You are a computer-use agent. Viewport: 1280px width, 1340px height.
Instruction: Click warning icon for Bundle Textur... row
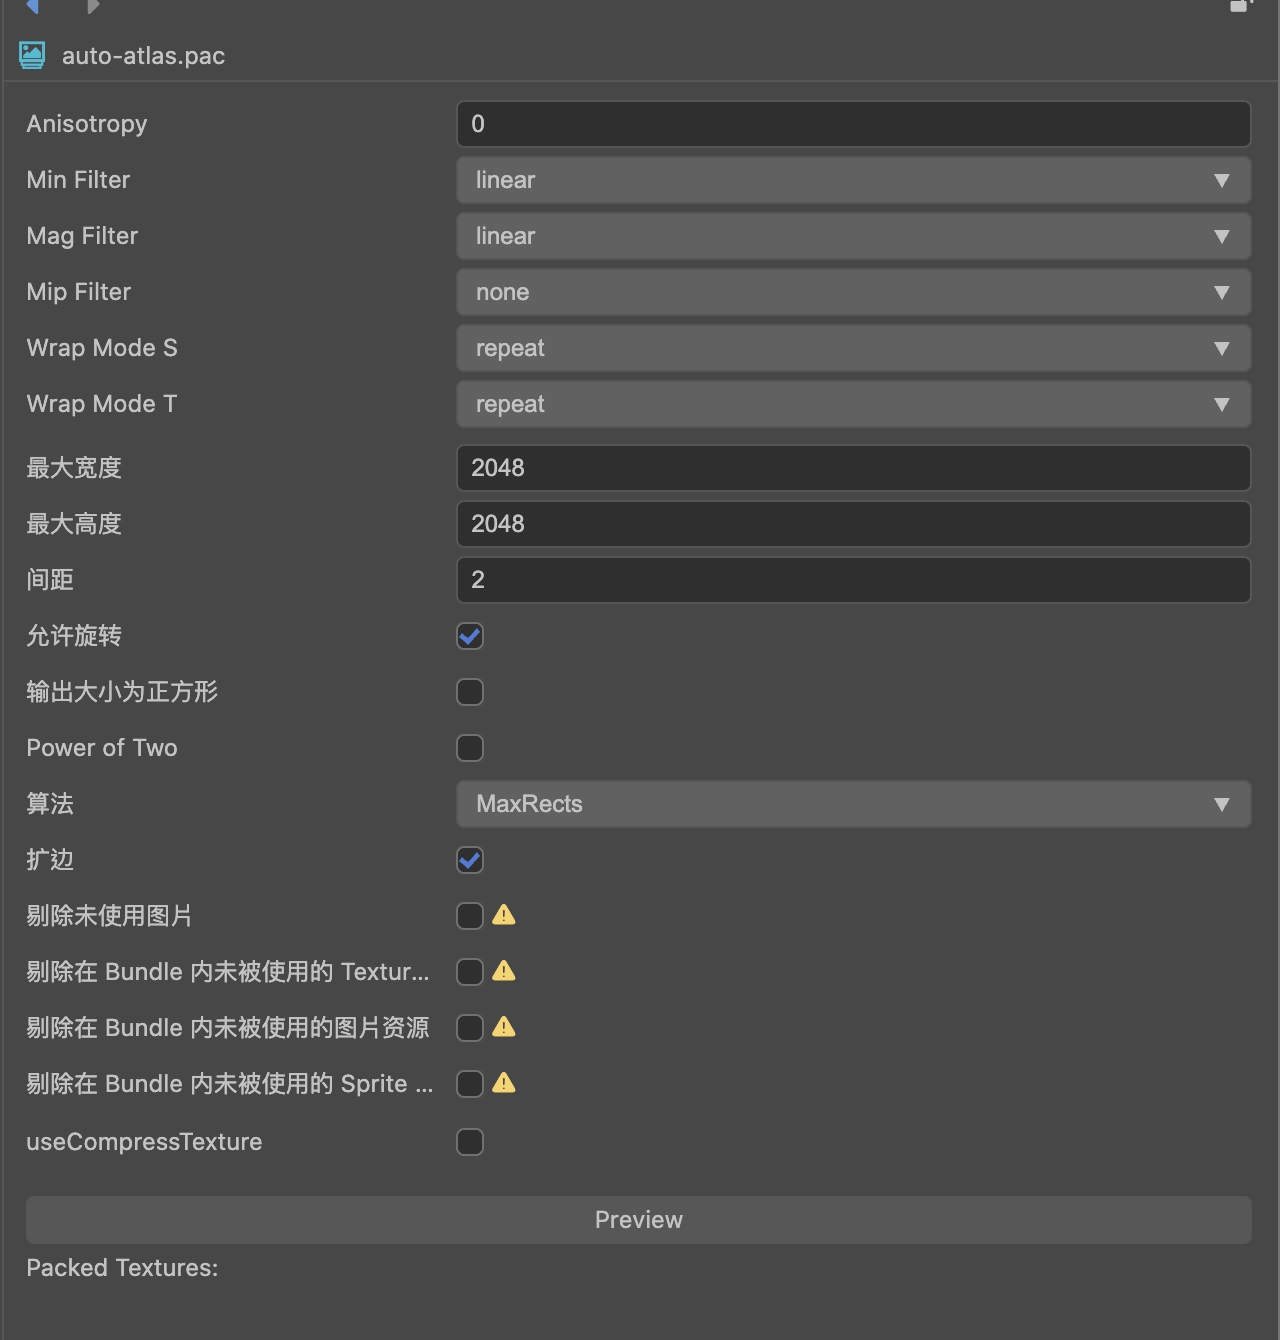click(x=504, y=971)
